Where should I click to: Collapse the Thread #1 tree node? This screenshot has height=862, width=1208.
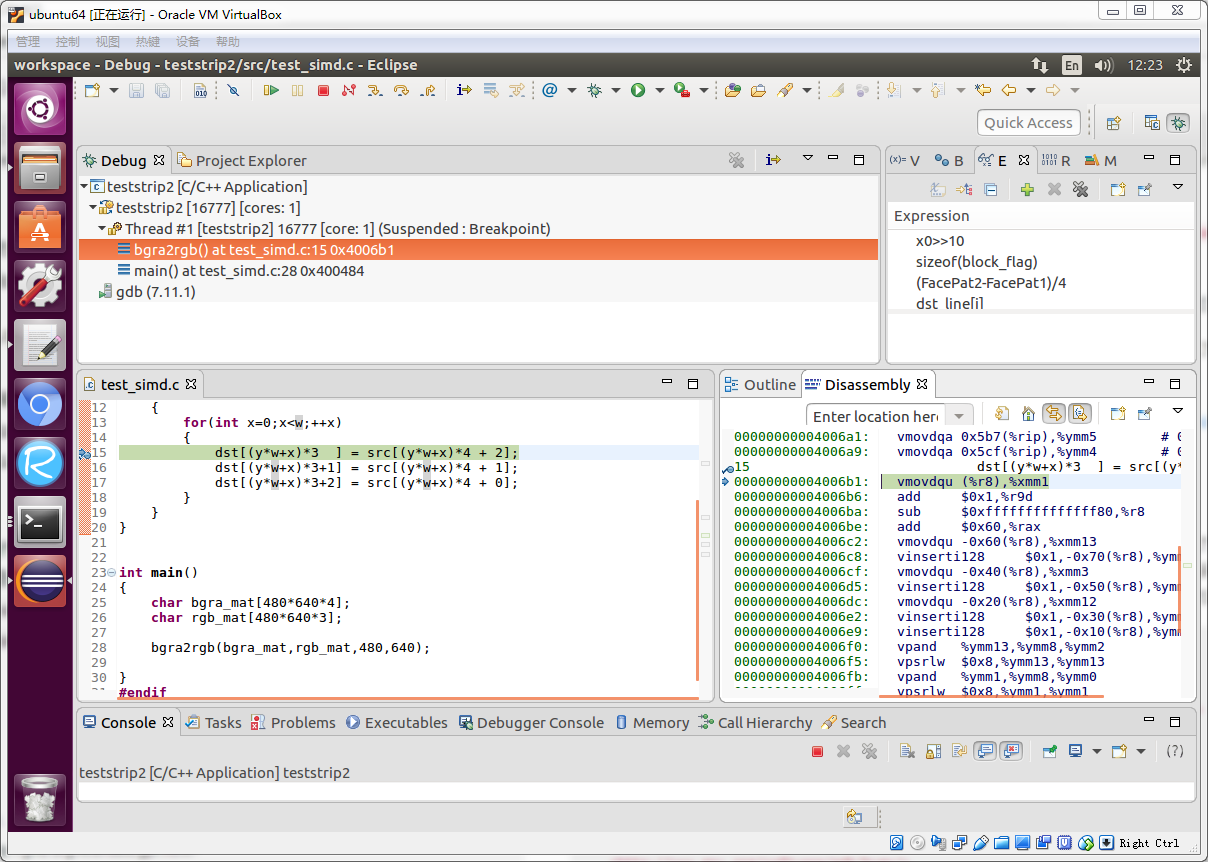click(102, 229)
